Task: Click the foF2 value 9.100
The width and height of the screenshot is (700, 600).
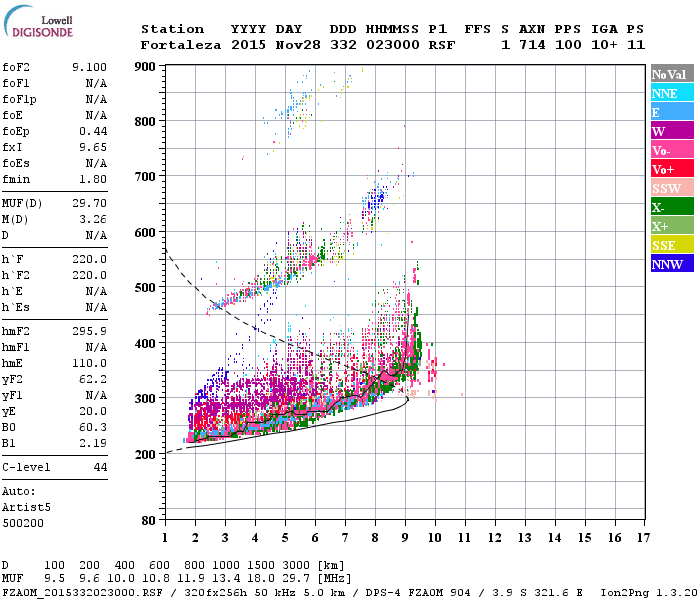Action: tap(89, 67)
